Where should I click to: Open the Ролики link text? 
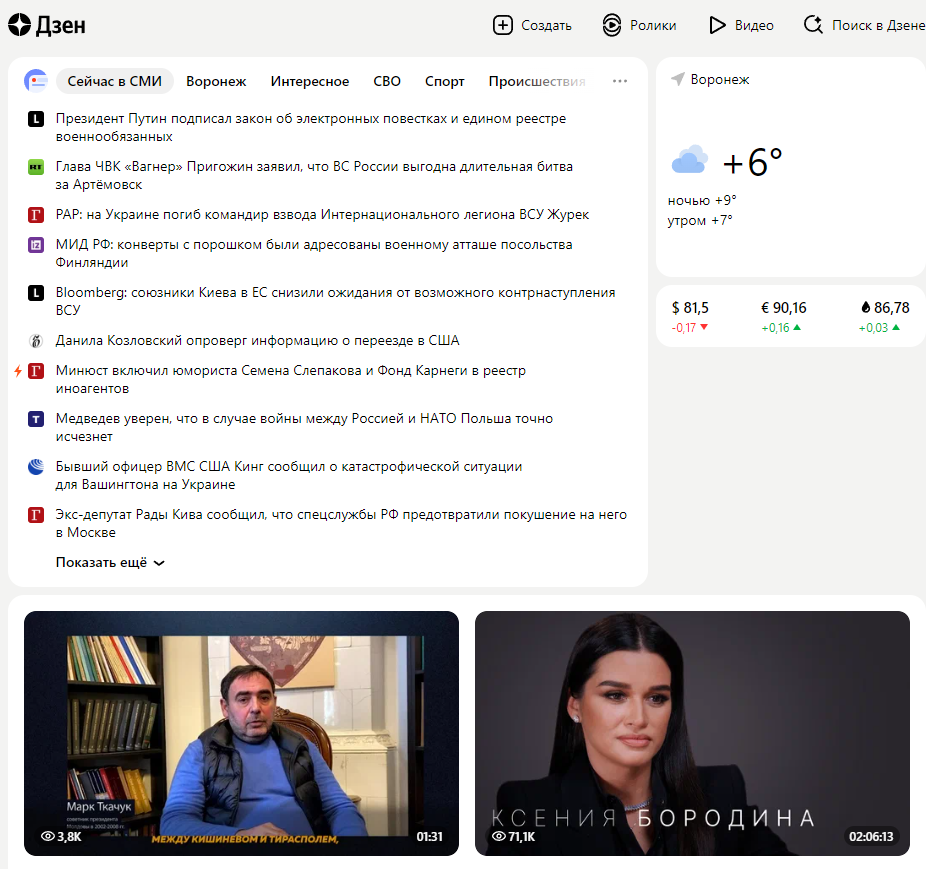coord(653,25)
